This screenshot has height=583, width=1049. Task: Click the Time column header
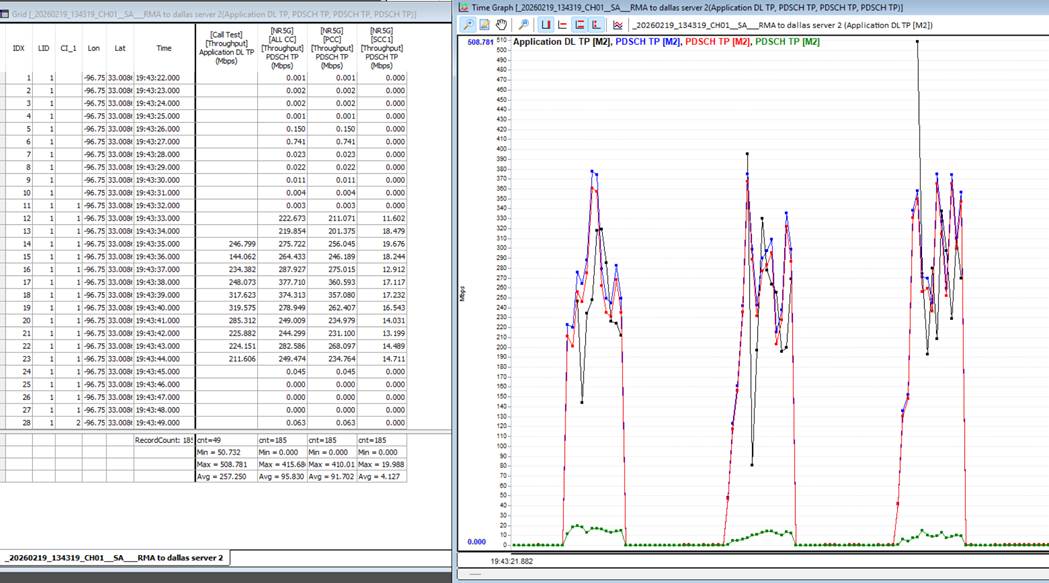163,47
